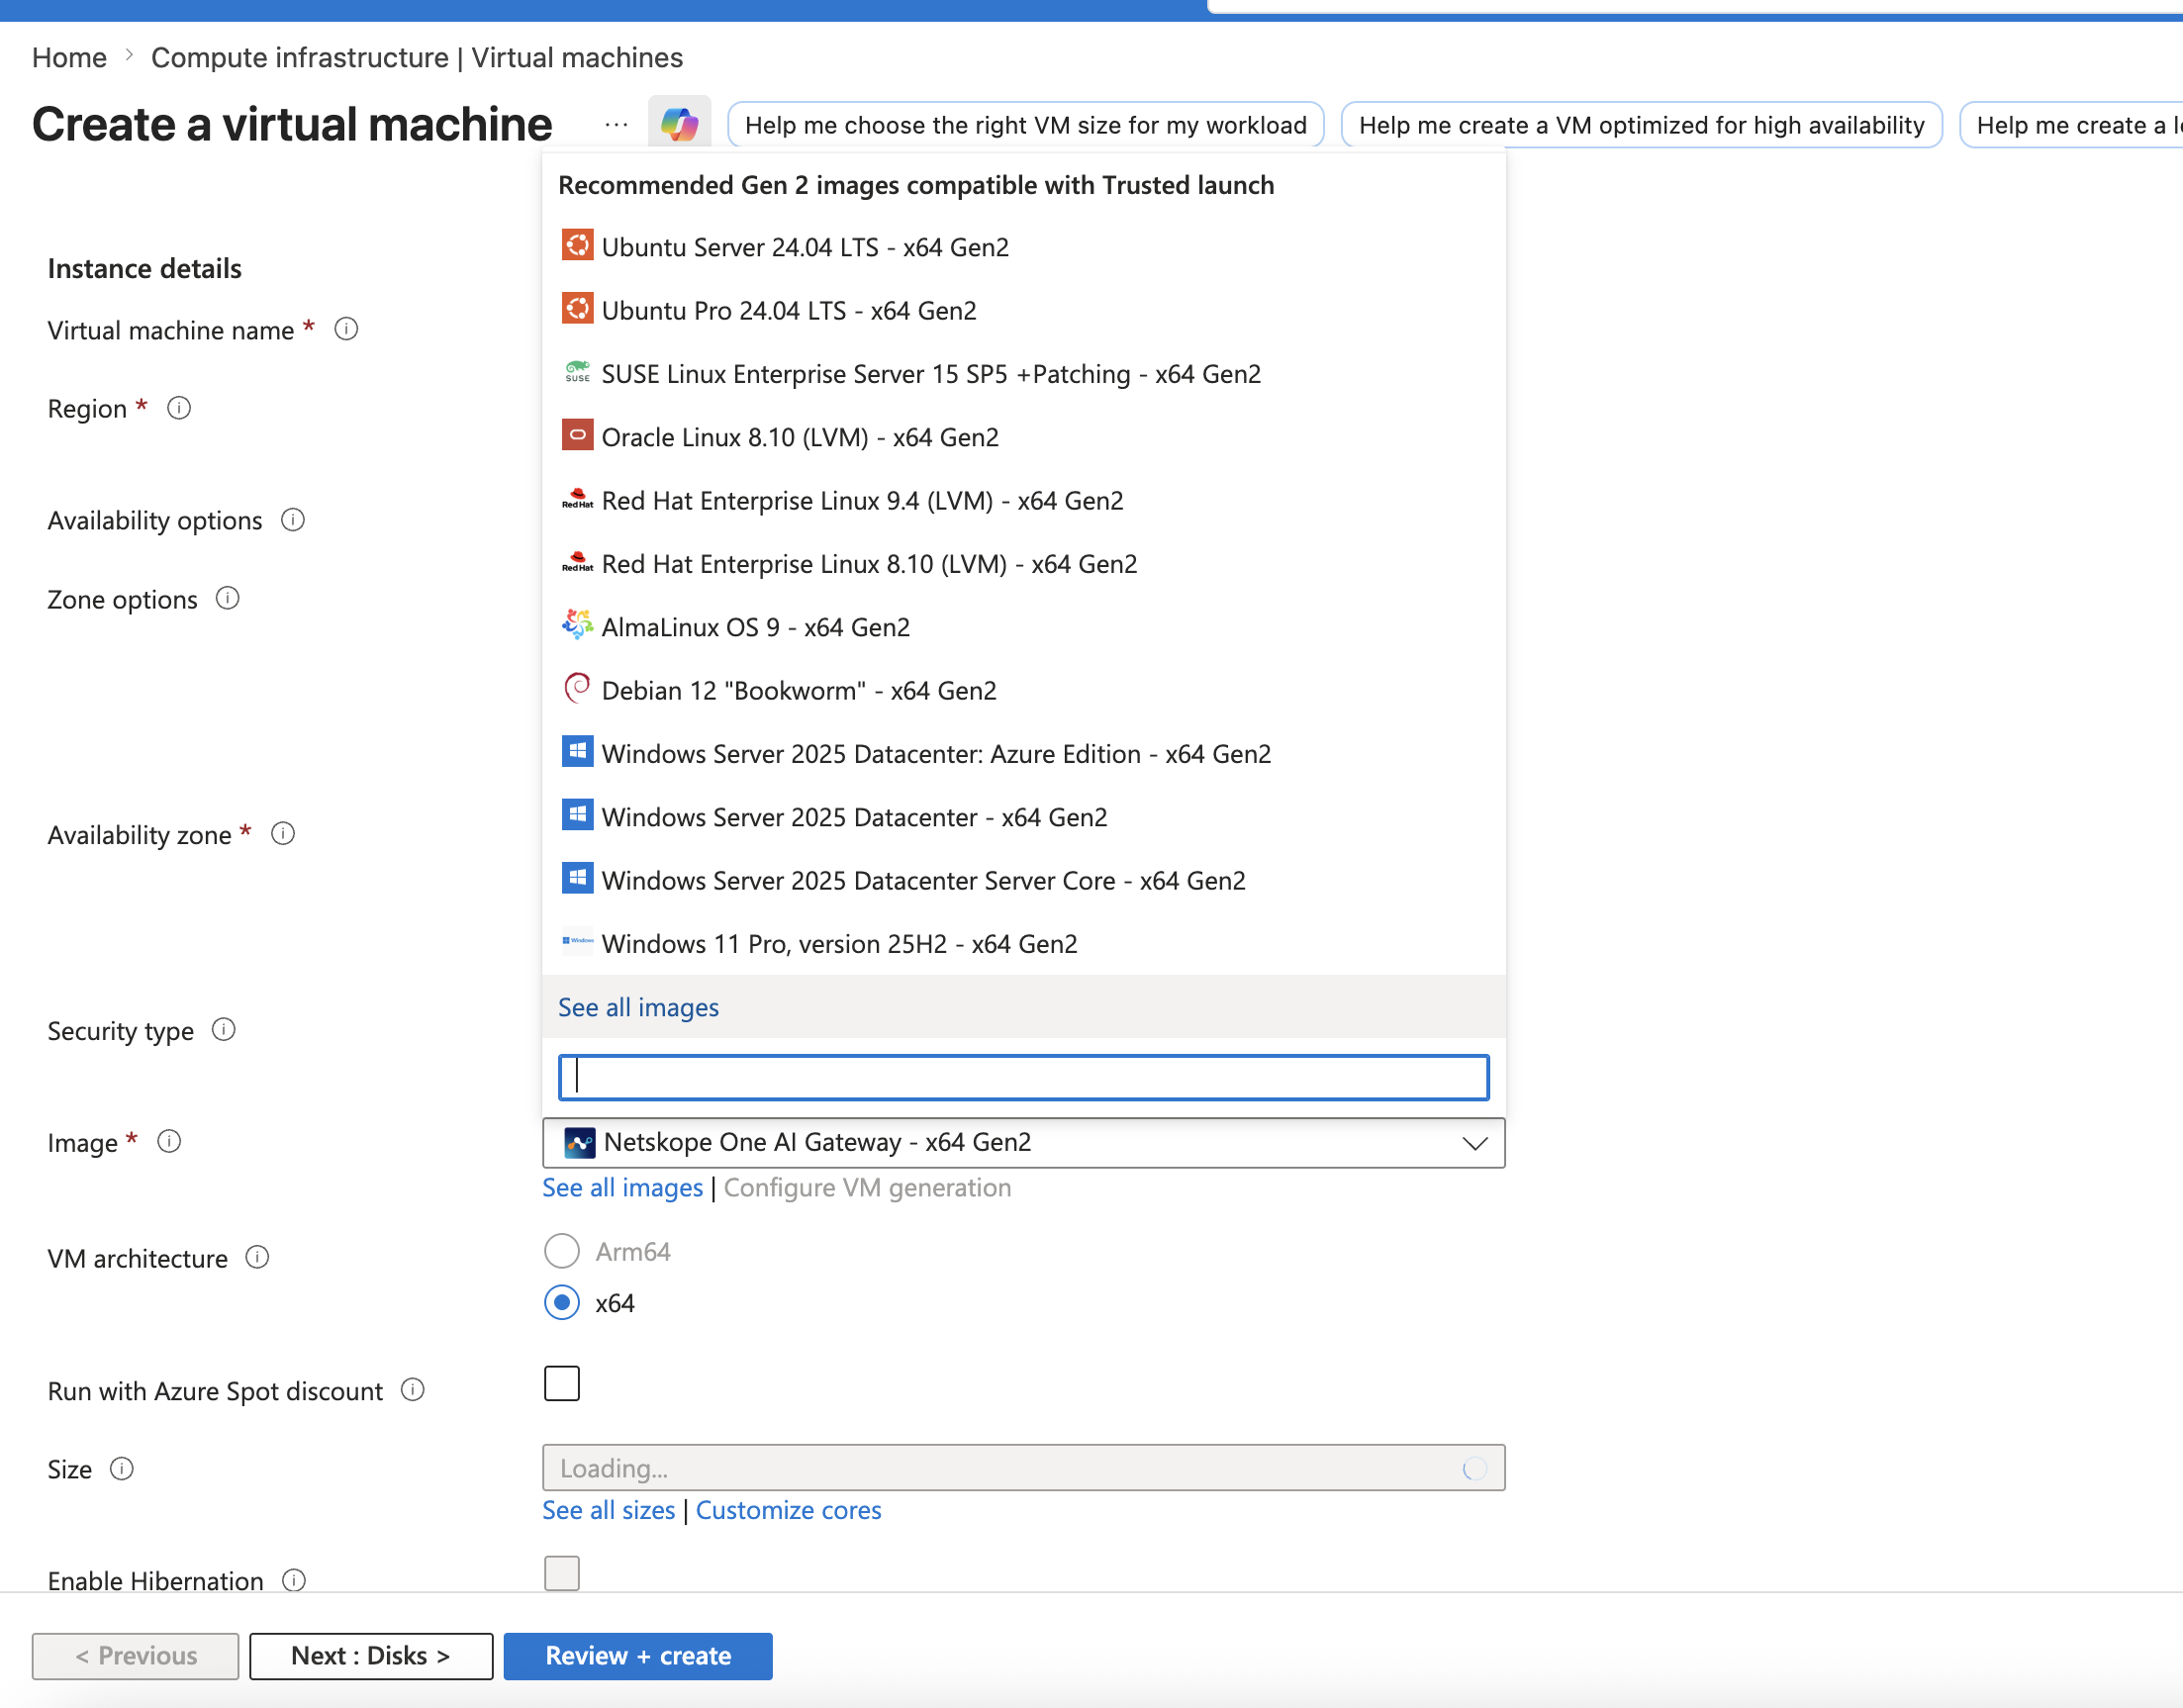
Task: Click the Ubuntu Pro 24.04 logo icon
Action: coord(577,309)
